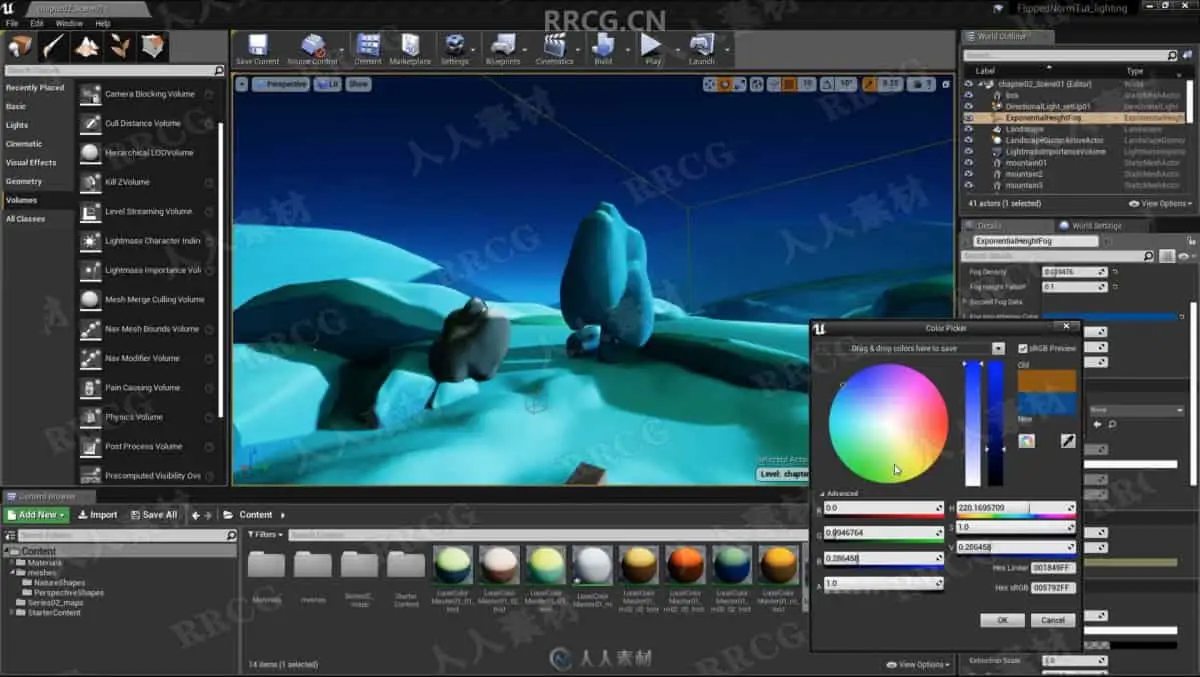Click the camera speed viewport icon
This screenshot has height=677, width=1200.
coord(922,85)
